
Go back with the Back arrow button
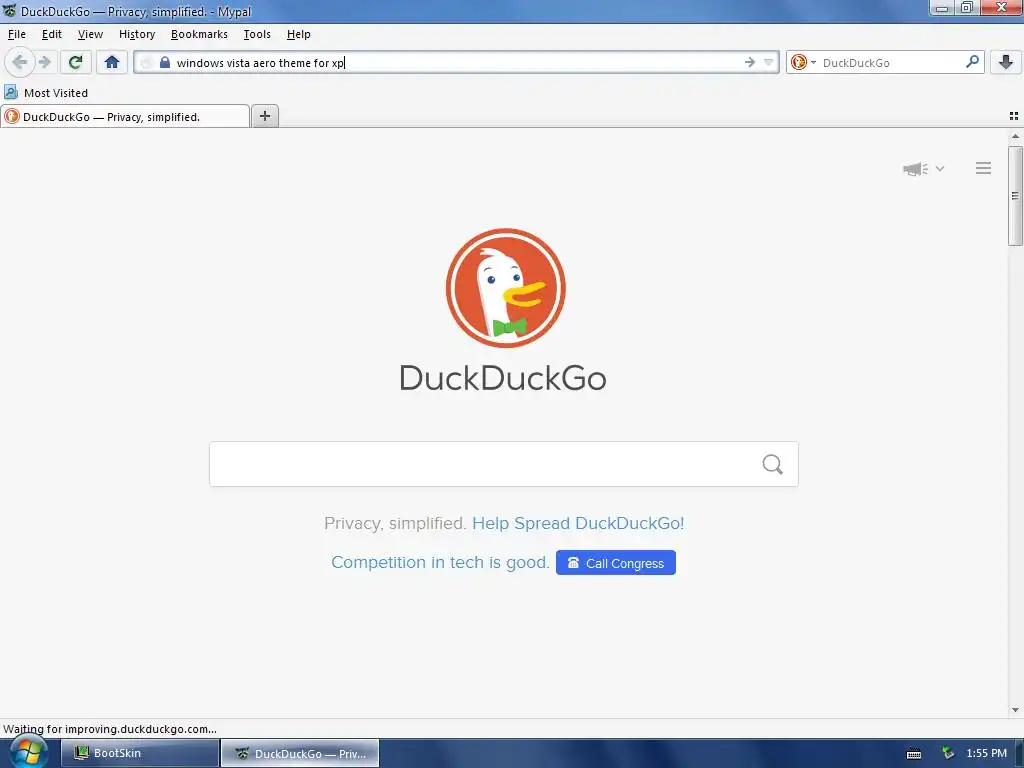[x=20, y=62]
